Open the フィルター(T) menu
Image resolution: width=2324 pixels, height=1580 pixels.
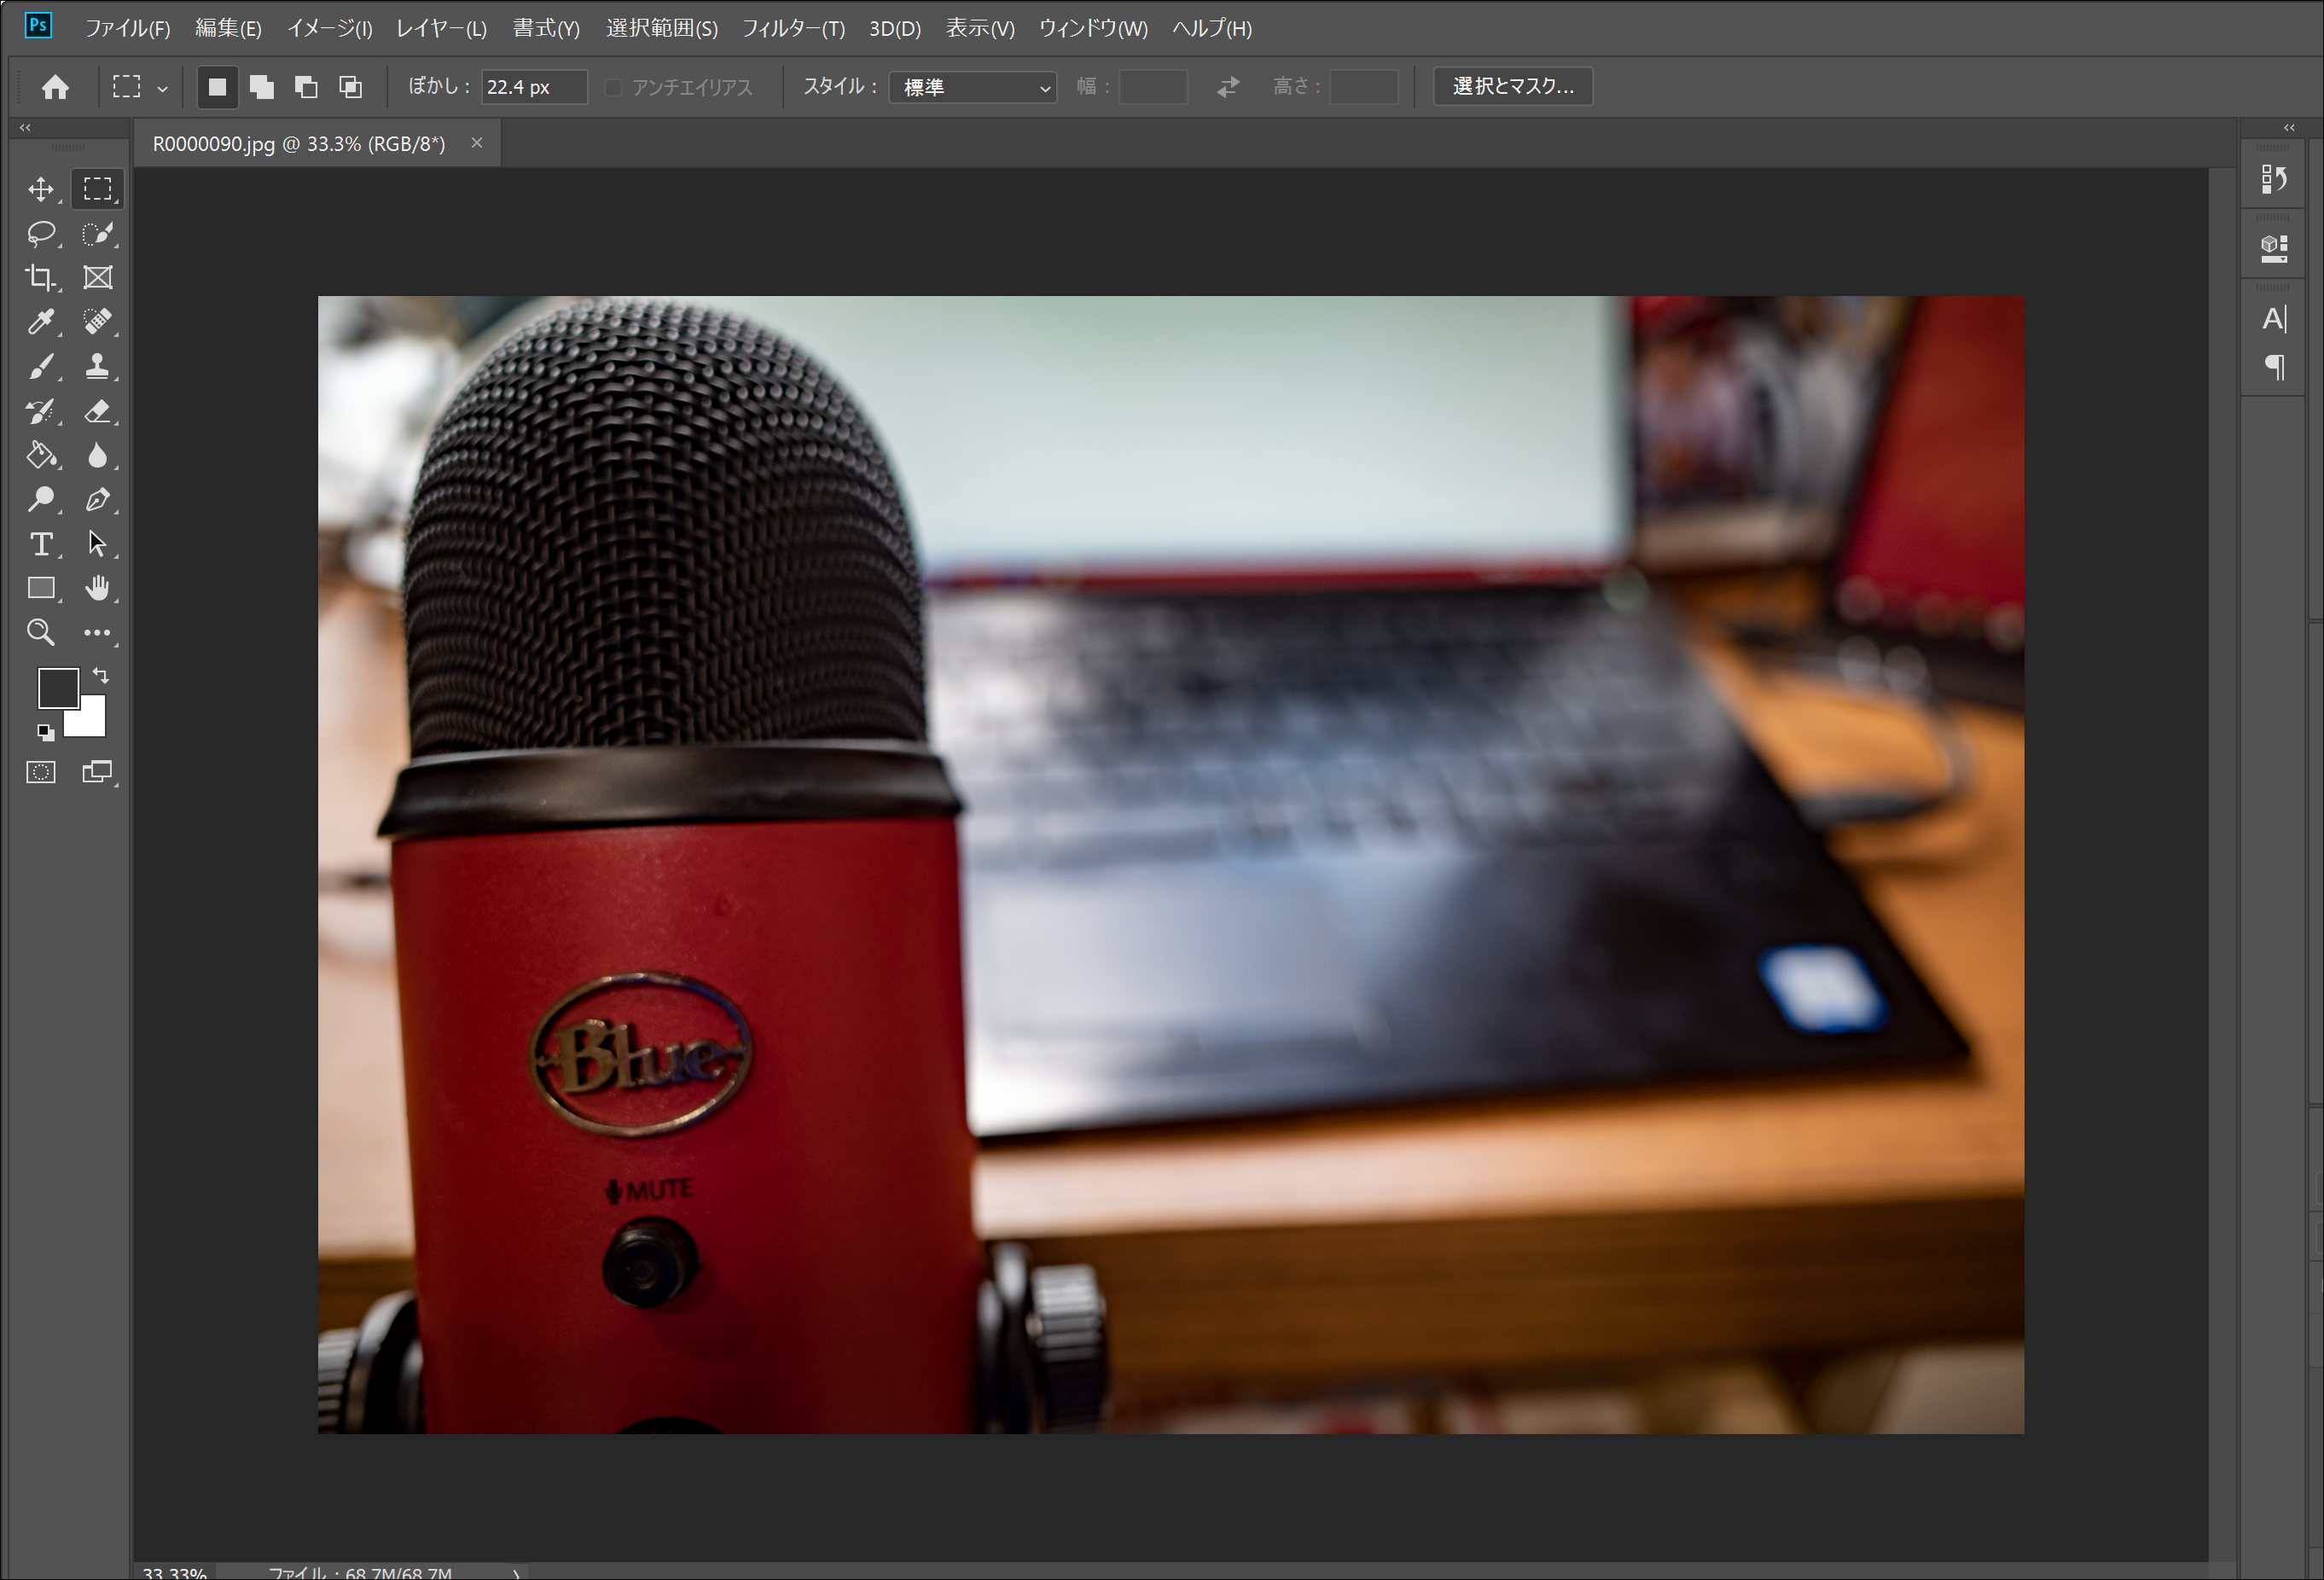click(x=792, y=28)
